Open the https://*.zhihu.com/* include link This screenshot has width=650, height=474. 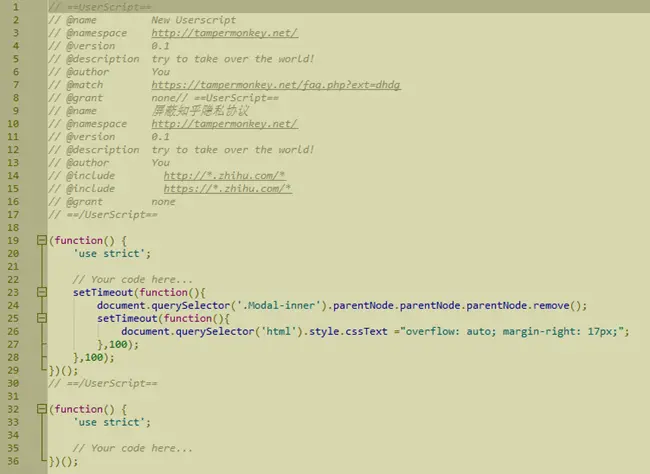[x=228, y=188]
